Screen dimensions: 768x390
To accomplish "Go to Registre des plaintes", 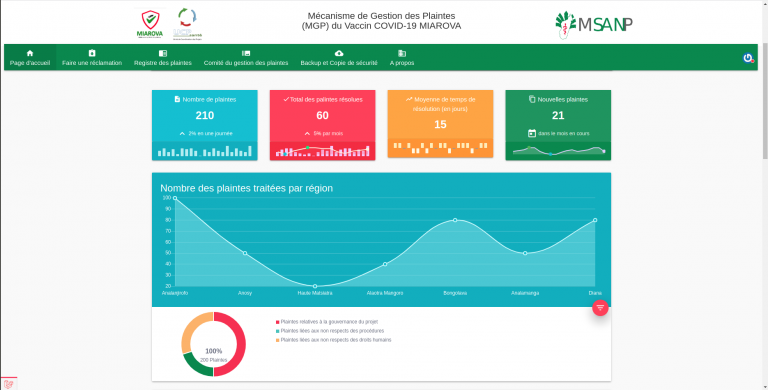I will click(163, 57).
